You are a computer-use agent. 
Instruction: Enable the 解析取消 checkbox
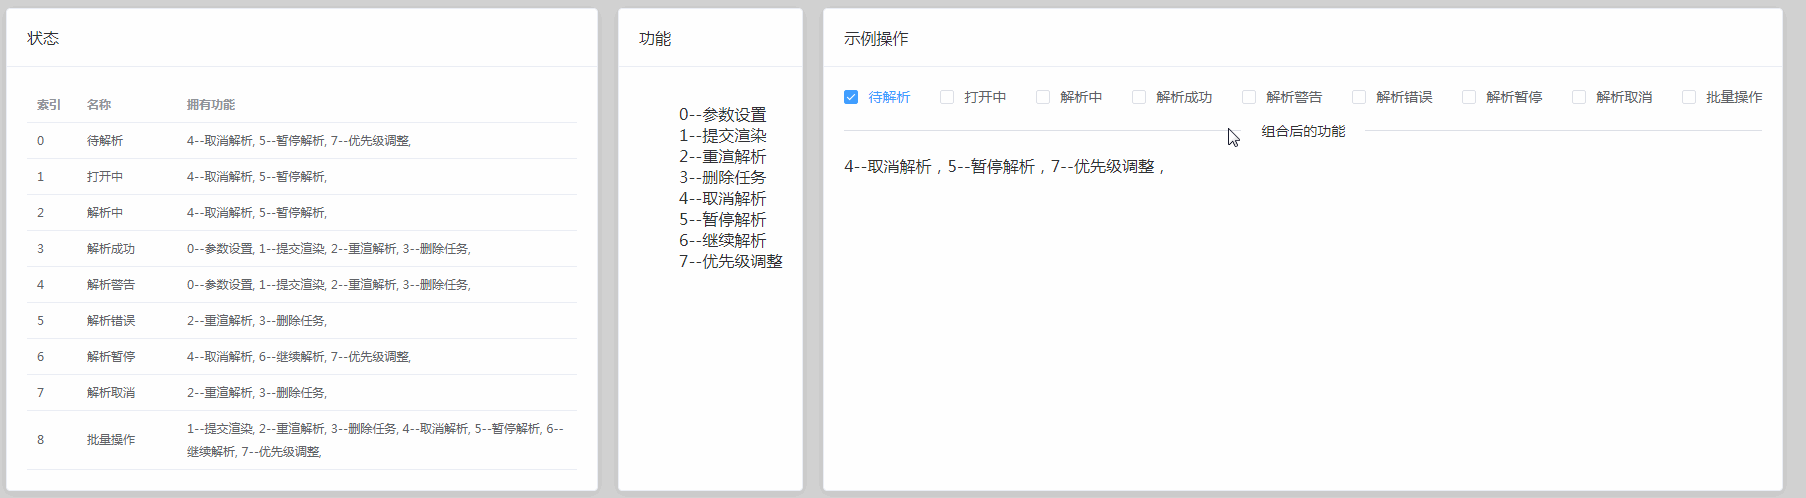1579,97
